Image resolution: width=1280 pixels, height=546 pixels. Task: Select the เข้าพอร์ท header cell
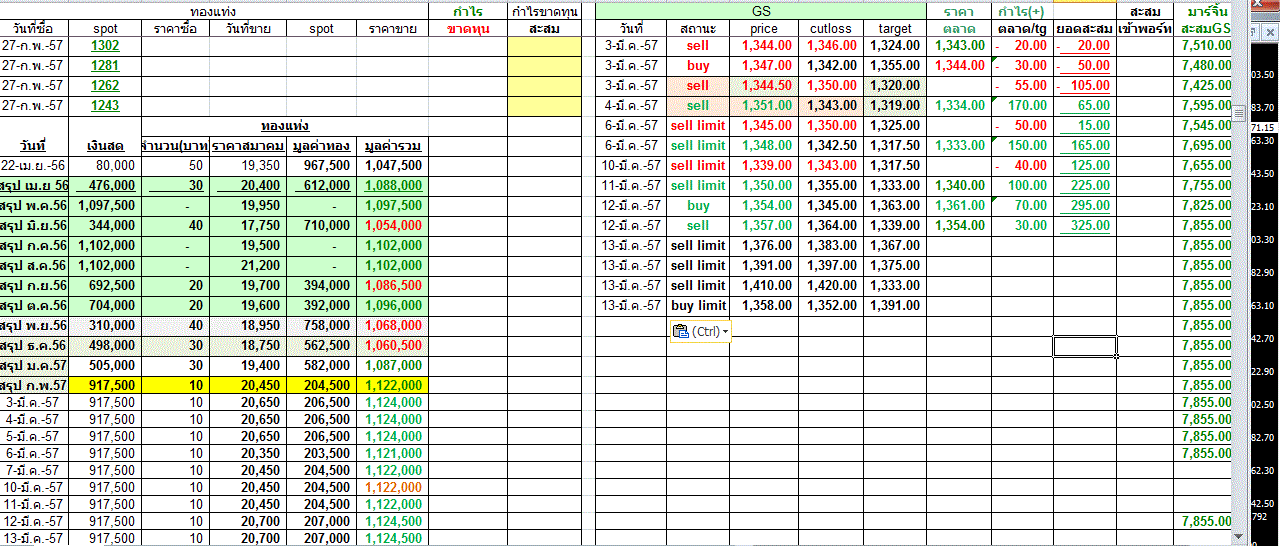click(x=1145, y=29)
